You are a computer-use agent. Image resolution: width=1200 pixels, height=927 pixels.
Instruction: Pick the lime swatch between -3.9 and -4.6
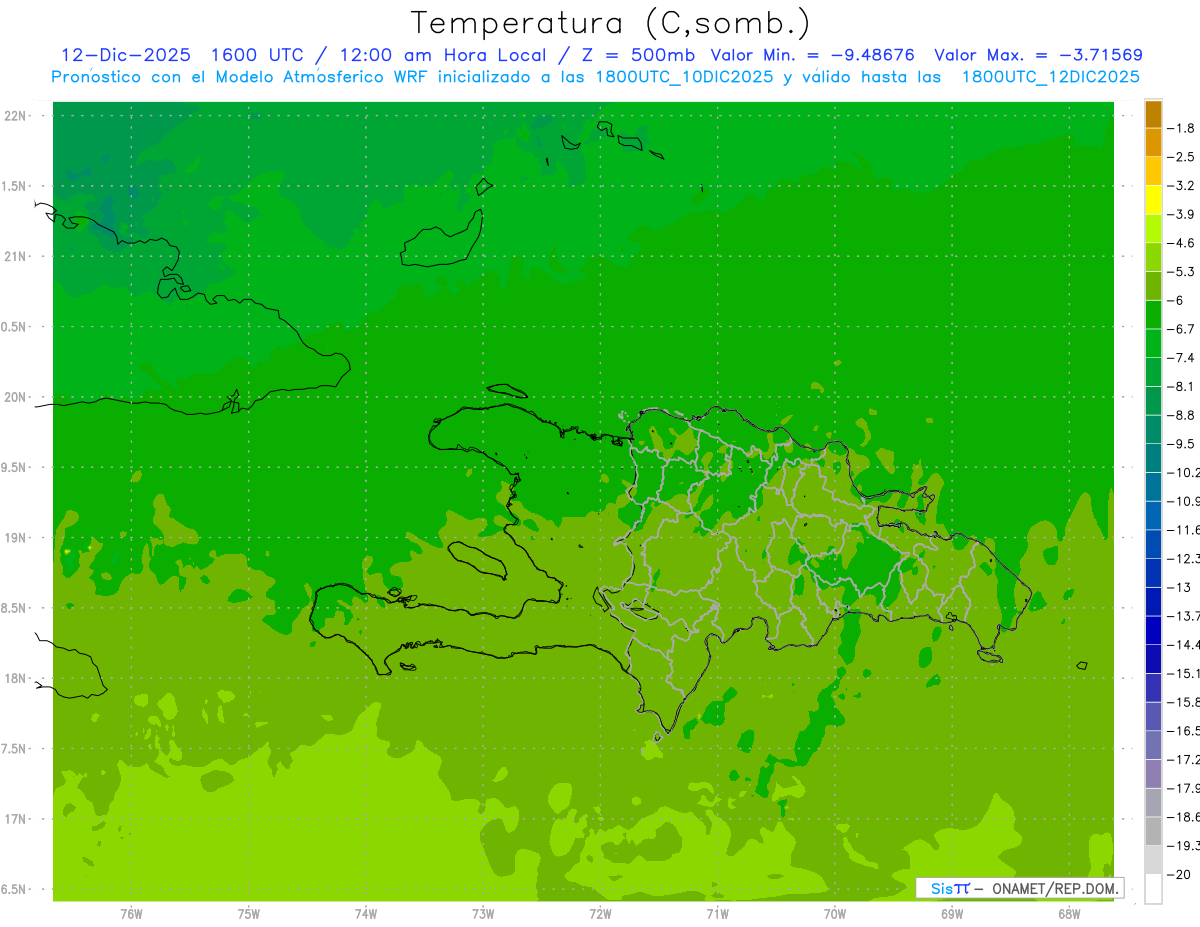click(1153, 229)
